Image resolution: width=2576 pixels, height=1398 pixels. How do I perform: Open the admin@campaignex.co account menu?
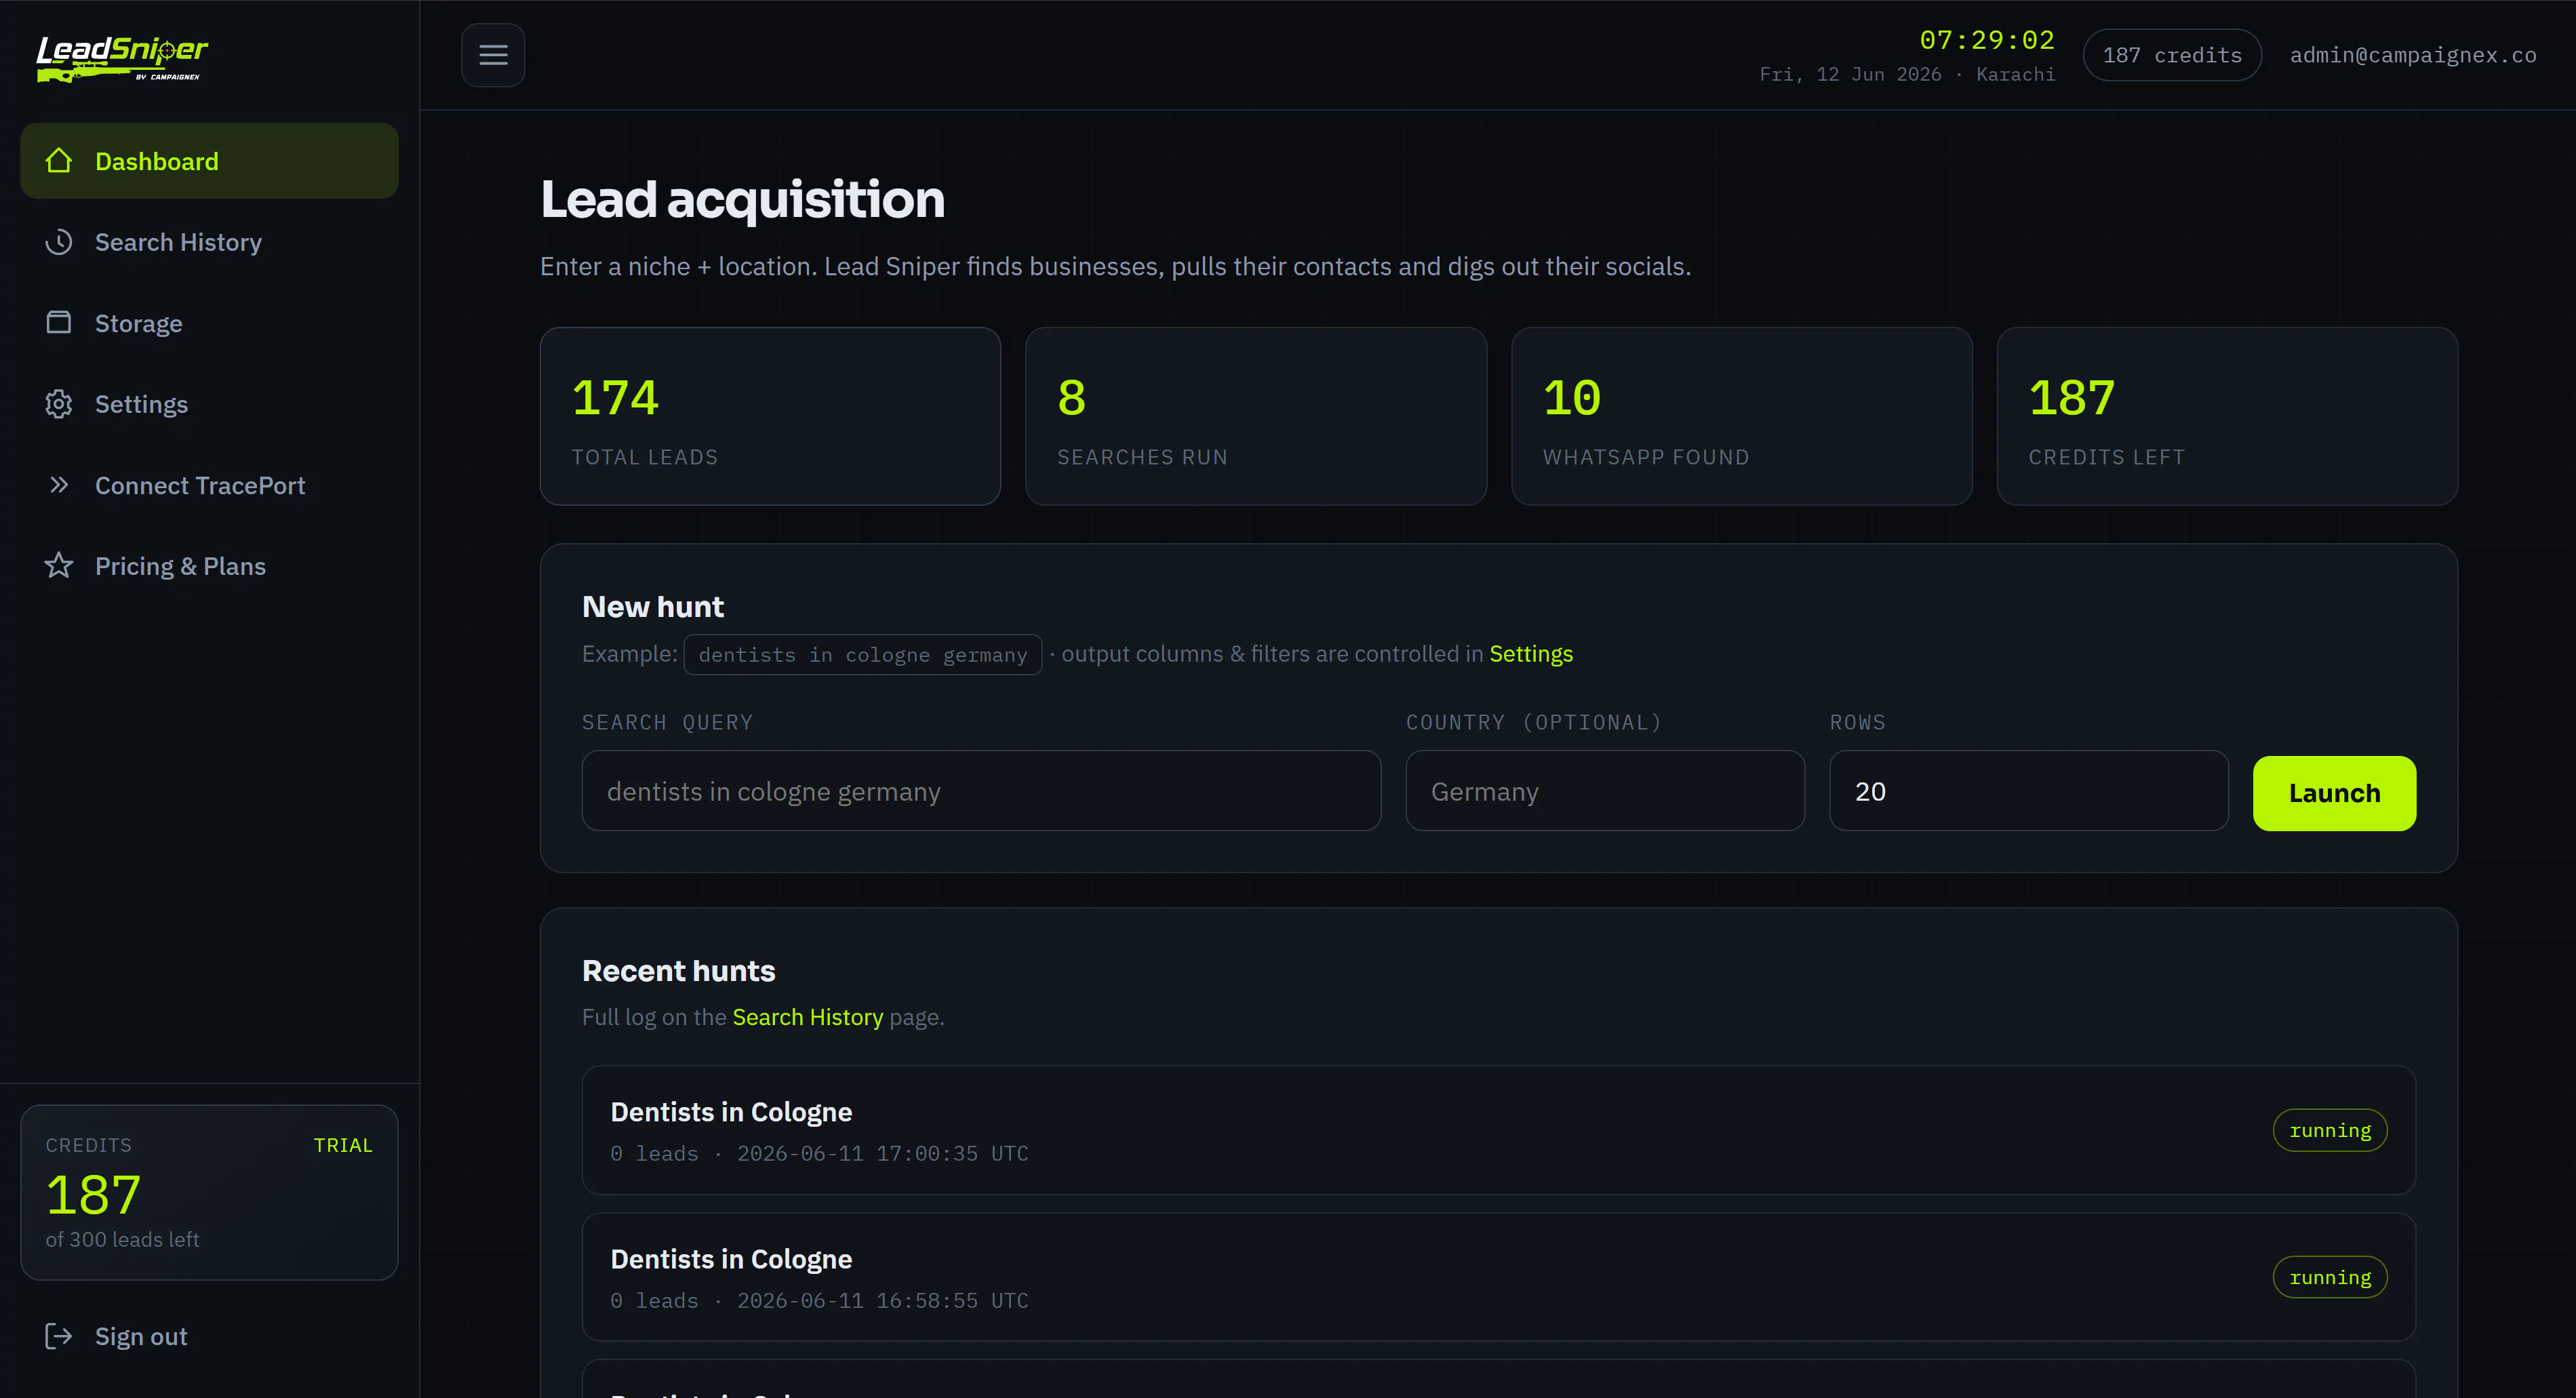pos(2413,55)
